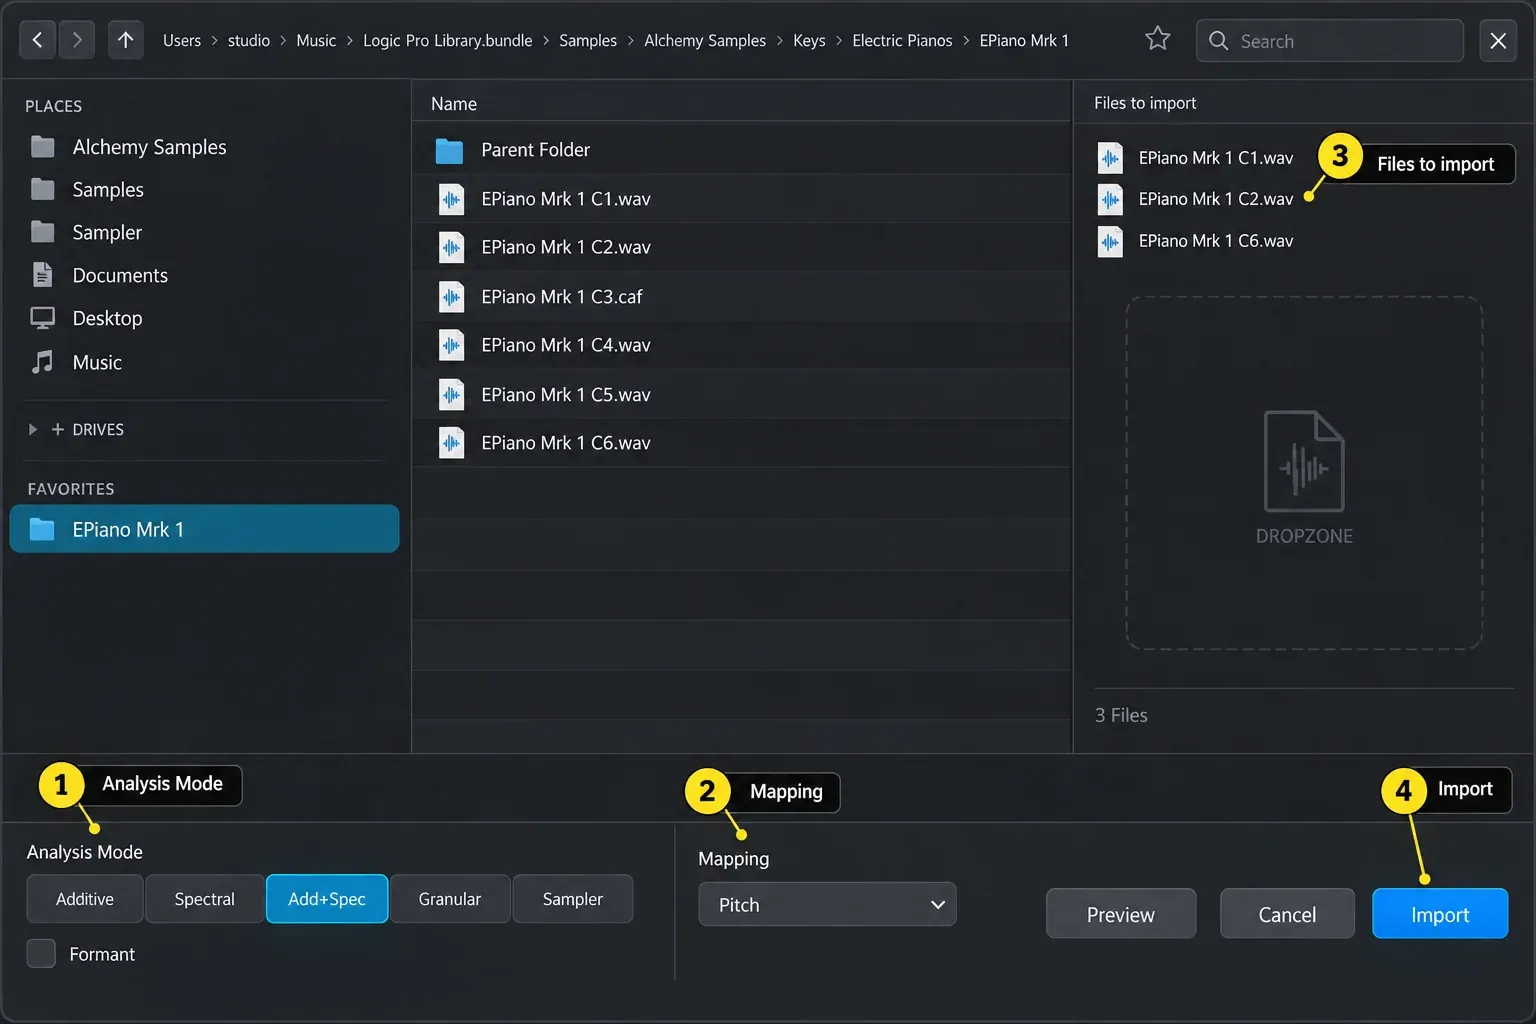Click the Music note icon in Places

pyautogui.click(x=43, y=362)
